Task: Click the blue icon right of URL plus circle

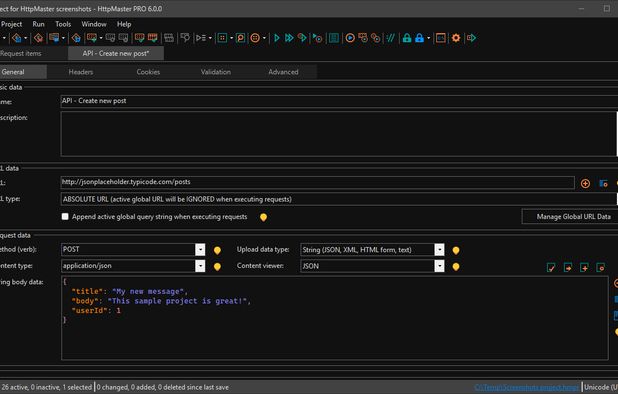Action: [603, 183]
